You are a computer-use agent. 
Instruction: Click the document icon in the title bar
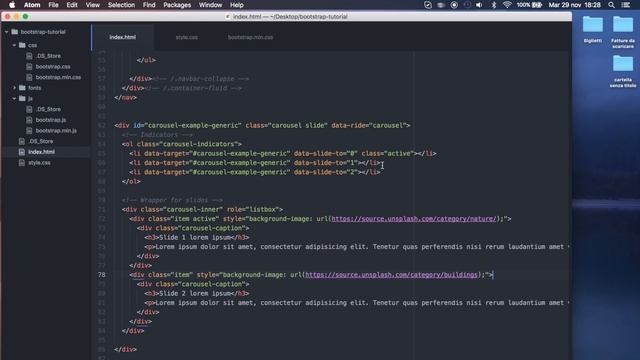pos(228,17)
